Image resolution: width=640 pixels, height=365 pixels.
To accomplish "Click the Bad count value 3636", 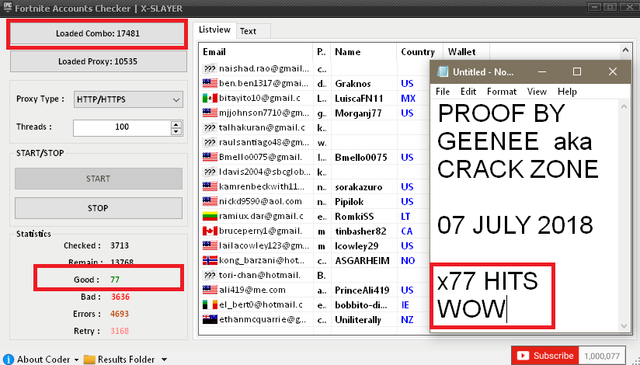I will (120, 297).
